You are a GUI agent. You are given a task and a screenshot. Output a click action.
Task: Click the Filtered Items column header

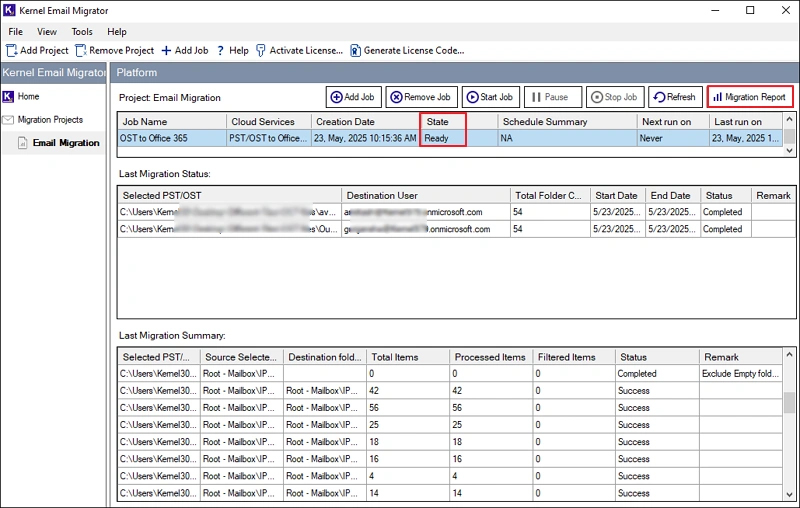pyautogui.click(x=573, y=357)
